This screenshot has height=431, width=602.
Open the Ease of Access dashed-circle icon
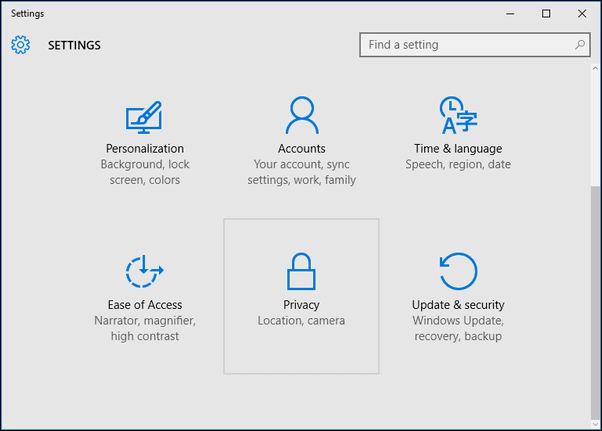[x=144, y=271]
